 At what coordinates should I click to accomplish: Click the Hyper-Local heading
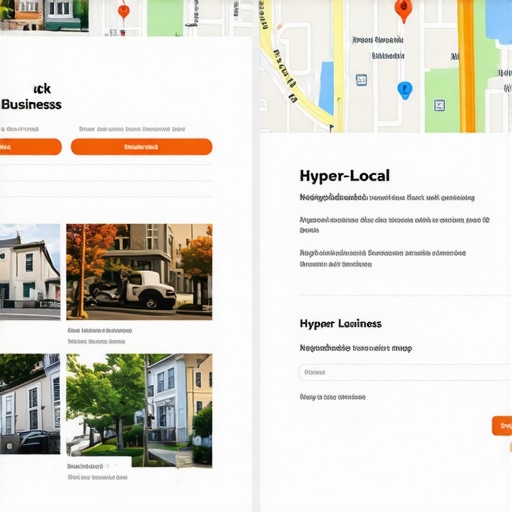[345, 176]
